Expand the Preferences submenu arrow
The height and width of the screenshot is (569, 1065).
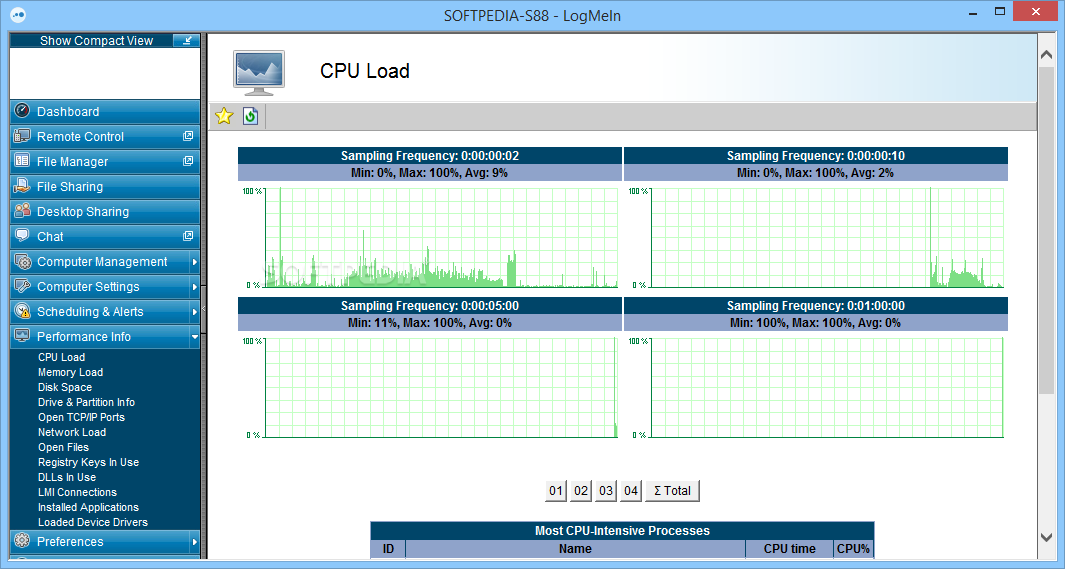pos(194,542)
